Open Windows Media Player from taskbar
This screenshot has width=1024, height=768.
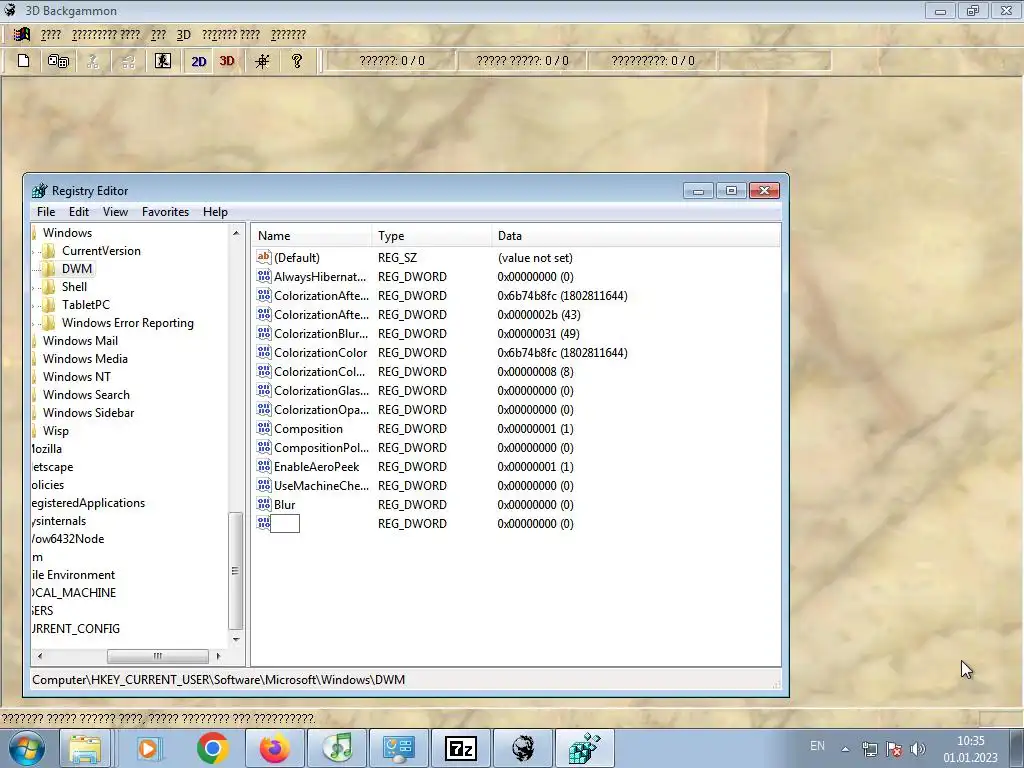click(148, 748)
